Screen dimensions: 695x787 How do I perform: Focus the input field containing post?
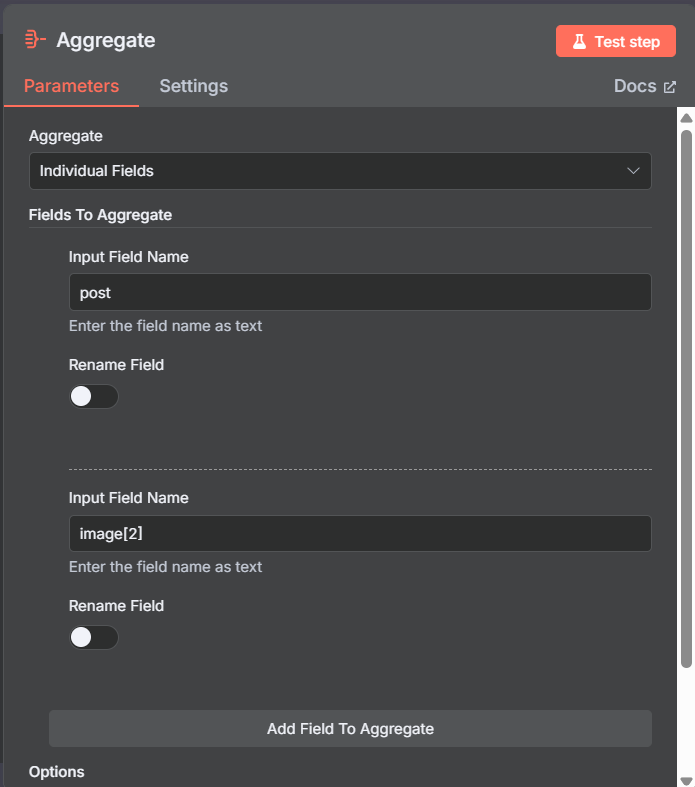tap(360, 292)
